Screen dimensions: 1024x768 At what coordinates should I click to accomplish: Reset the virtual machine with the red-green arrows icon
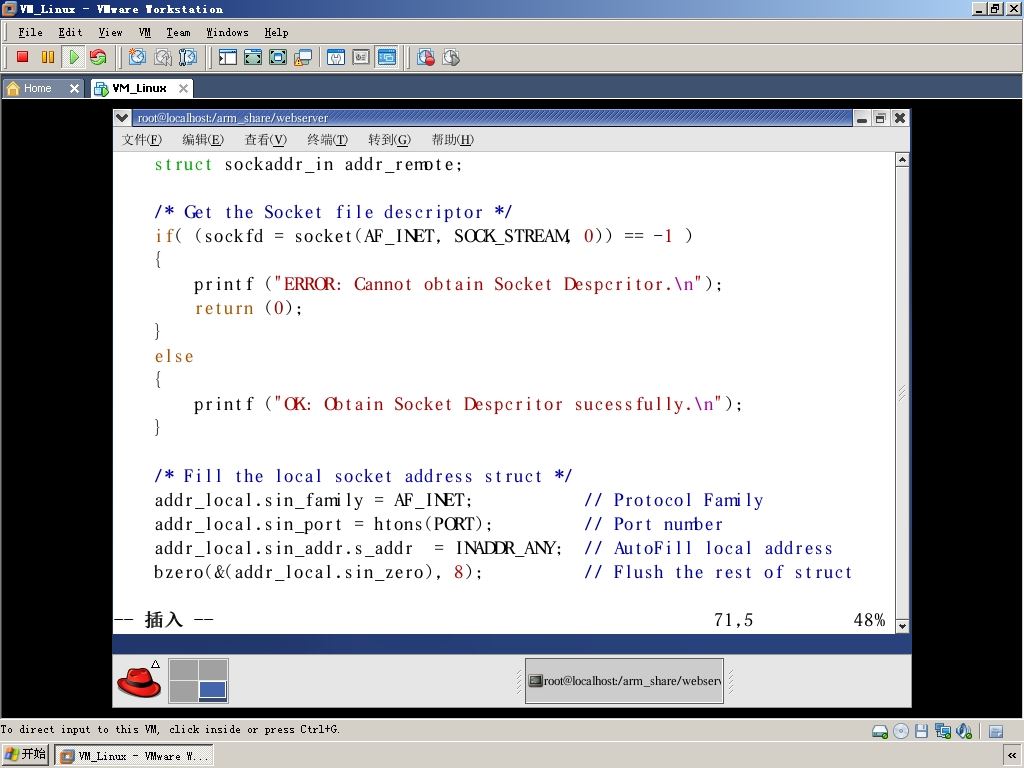click(x=99, y=57)
